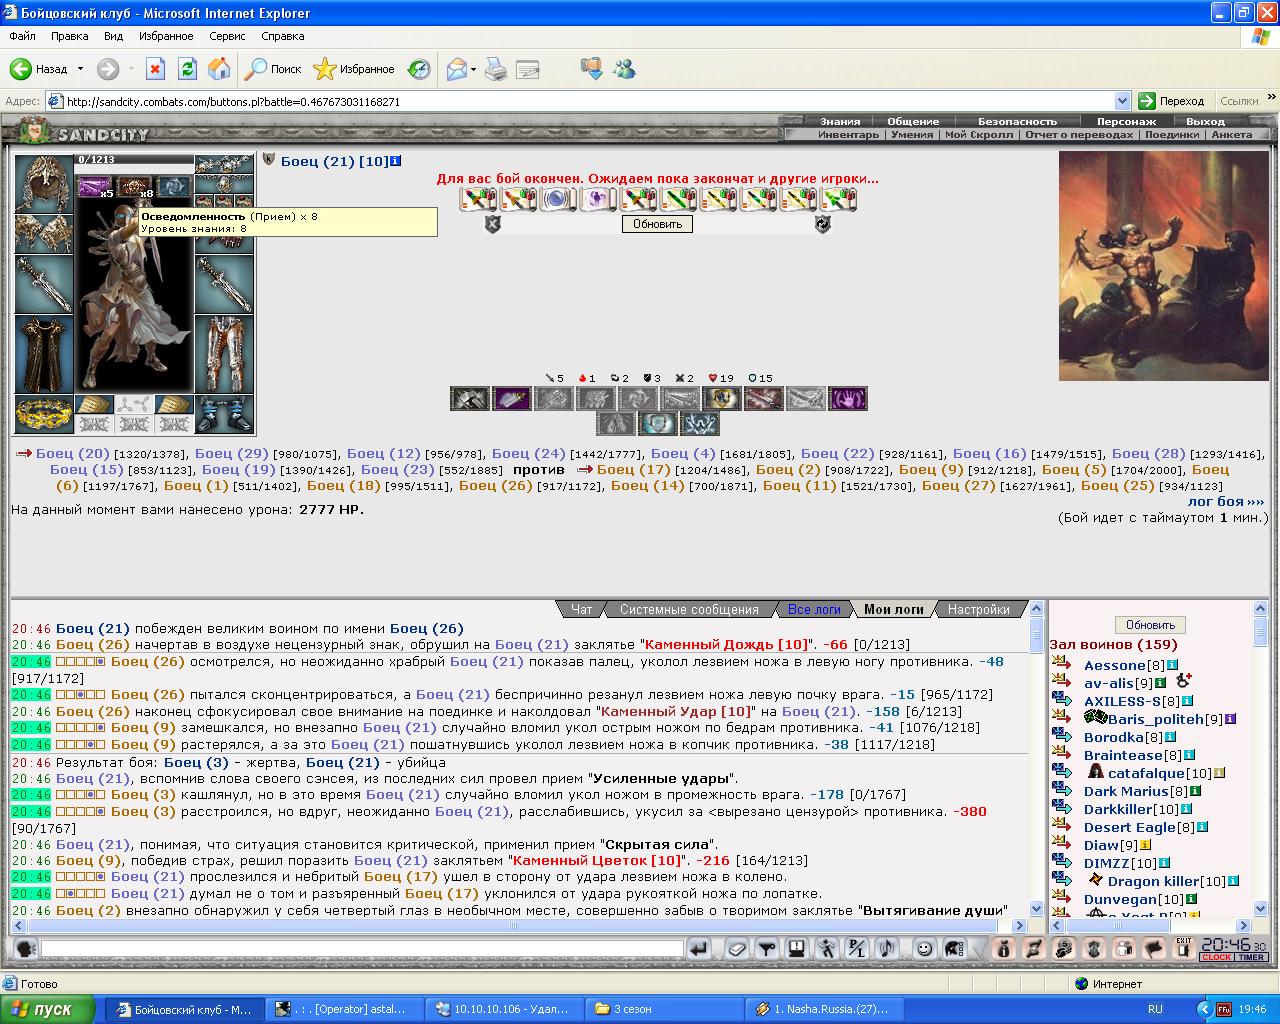This screenshot has height=1024, width=1280.
Task: Open the Back button history dropdown arrow
Action: [x=81, y=69]
